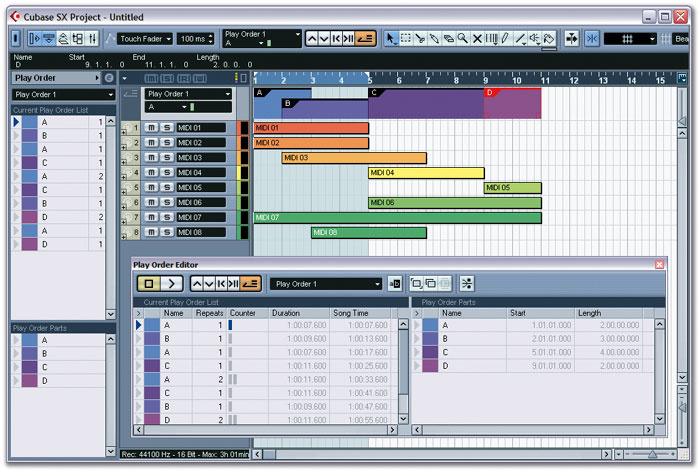Mute track MIDI 01
Screen dimensions: 700x472
[151, 128]
